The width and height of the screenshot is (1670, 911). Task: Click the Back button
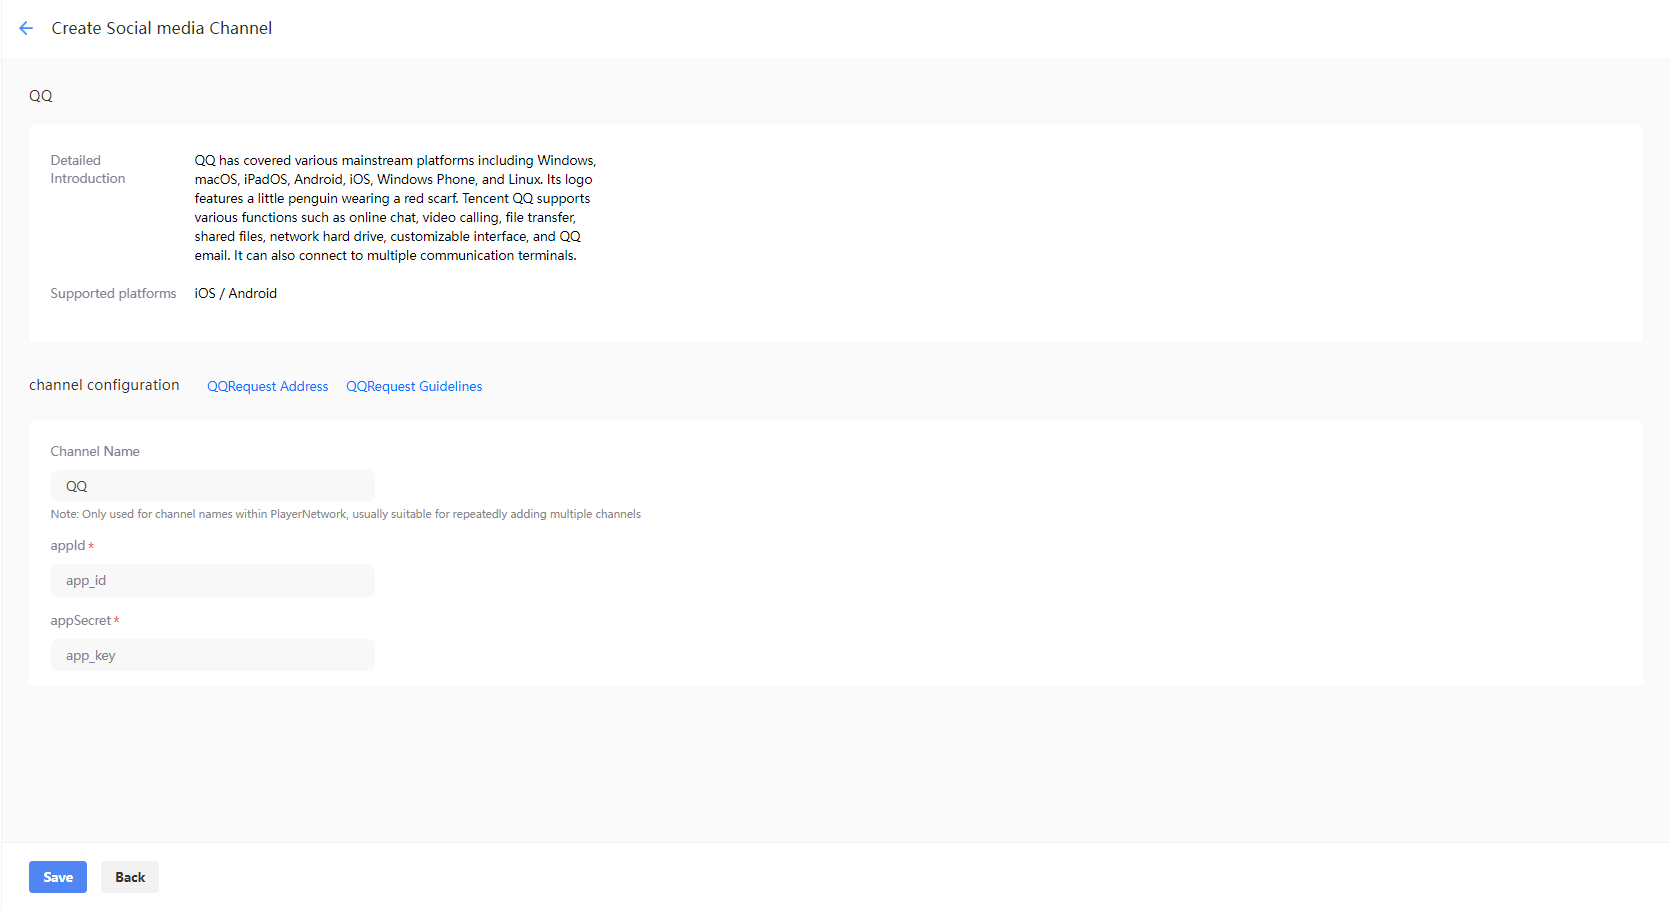(x=130, y=877)
